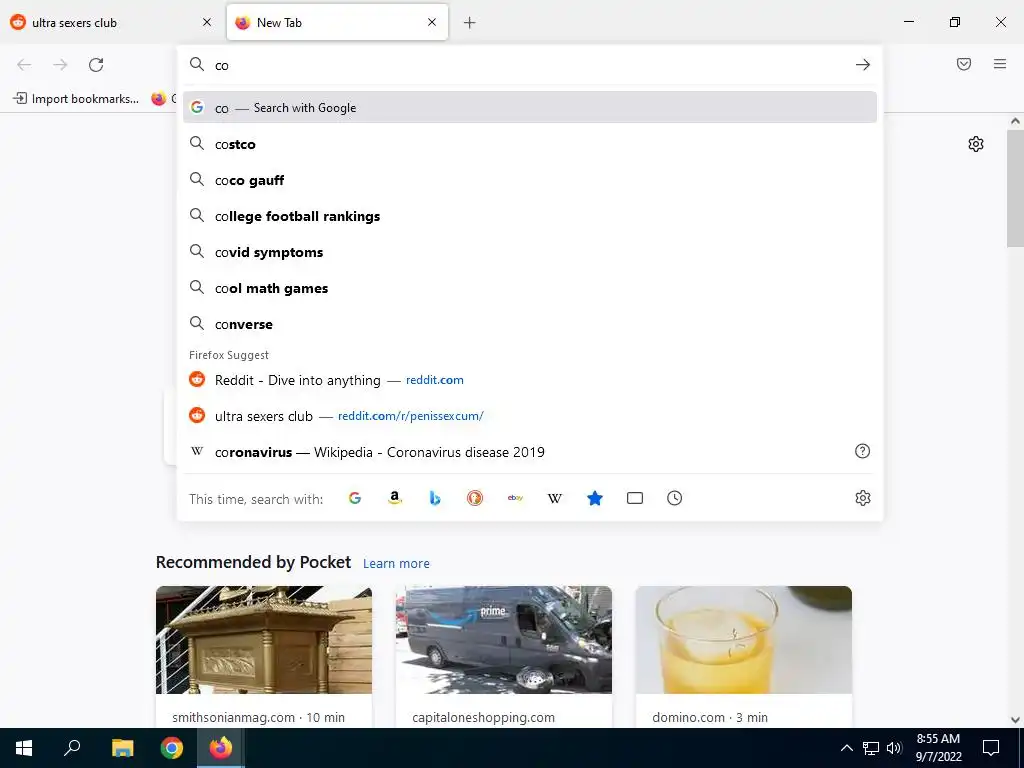Open capitaloneshopping.com Prime van thumbnail

click(504, 640)
